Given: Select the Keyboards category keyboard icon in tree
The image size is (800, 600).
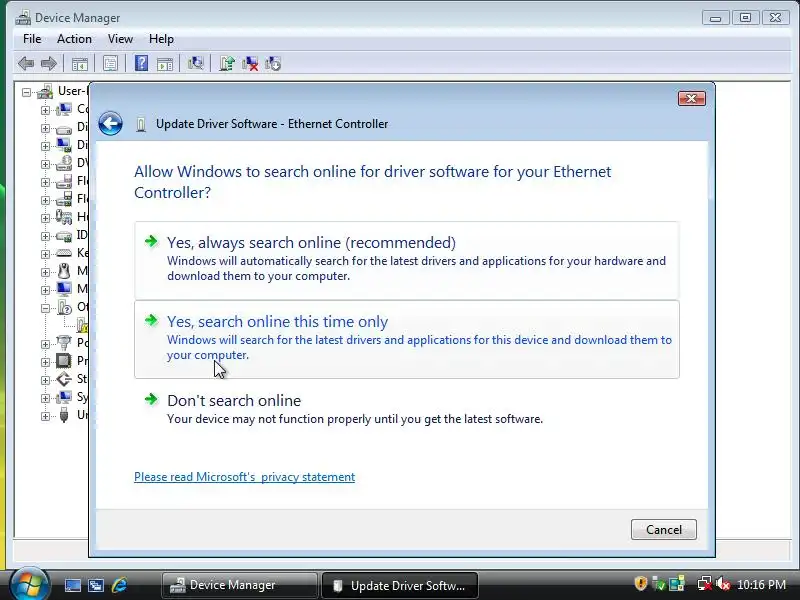Looking at the screenshot, I should (x=64, y=253).
